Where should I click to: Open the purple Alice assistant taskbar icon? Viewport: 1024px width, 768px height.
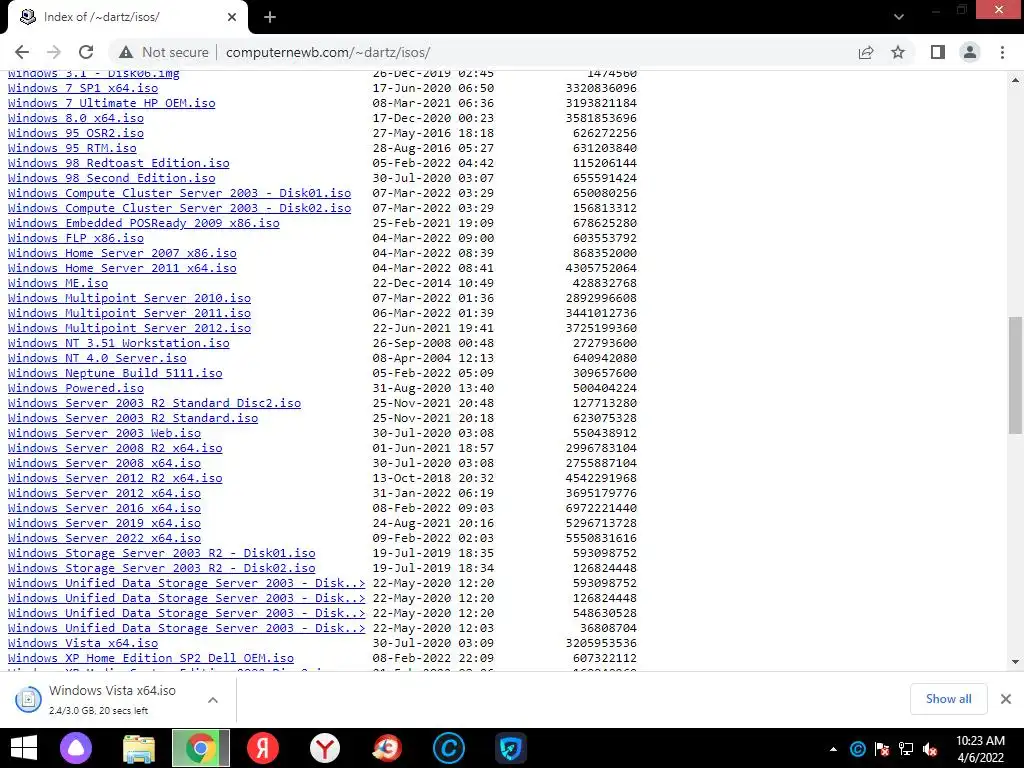(x=76, y=748)
